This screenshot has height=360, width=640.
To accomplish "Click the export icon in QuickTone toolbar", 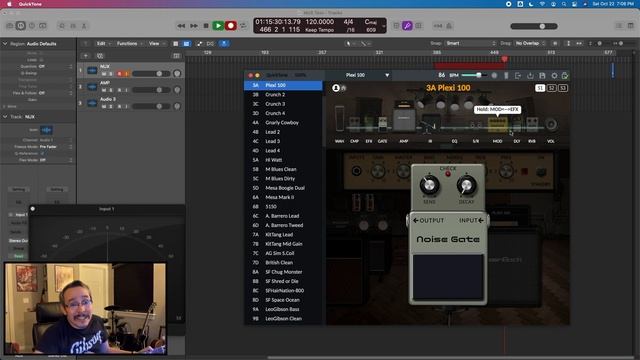I will point(518,76).
